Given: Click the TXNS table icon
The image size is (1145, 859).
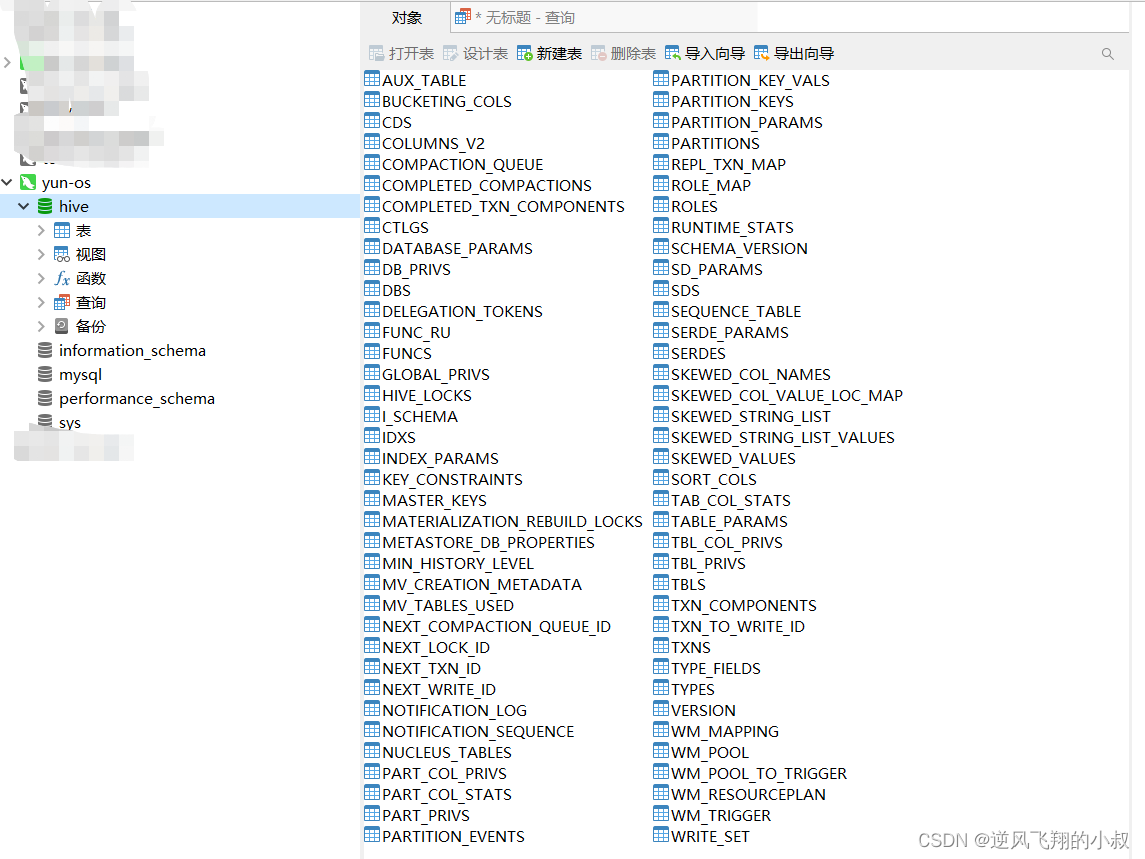Looking at the screenshot, I should [661, 646].
